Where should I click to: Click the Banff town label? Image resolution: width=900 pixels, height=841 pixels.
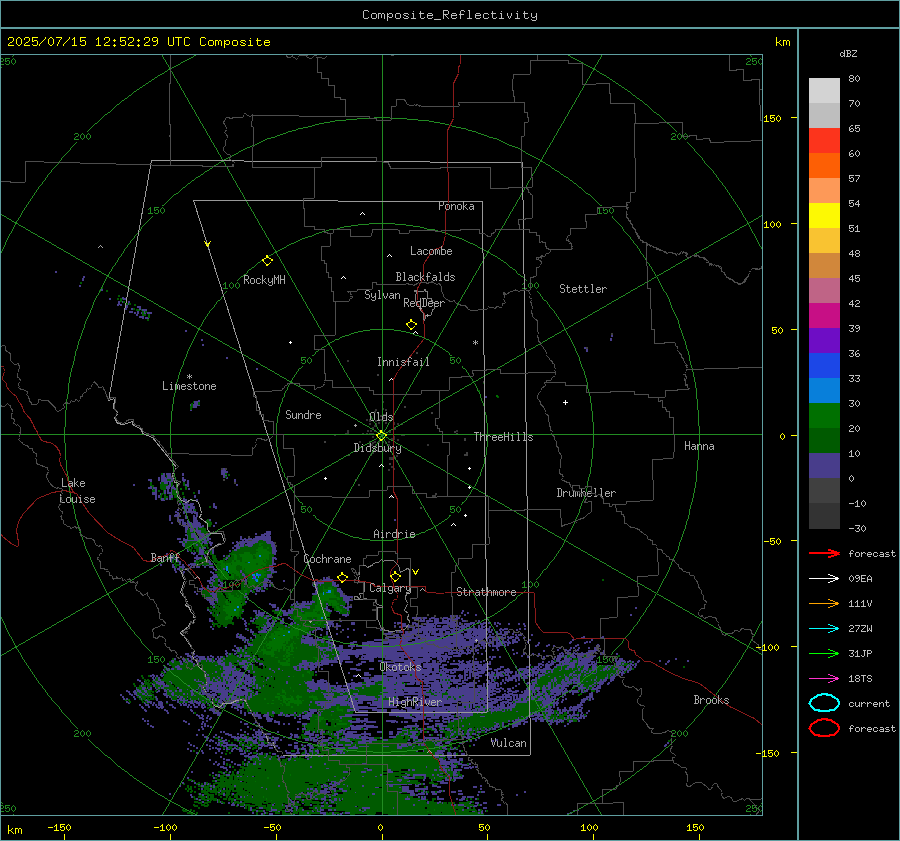point(165,558)
